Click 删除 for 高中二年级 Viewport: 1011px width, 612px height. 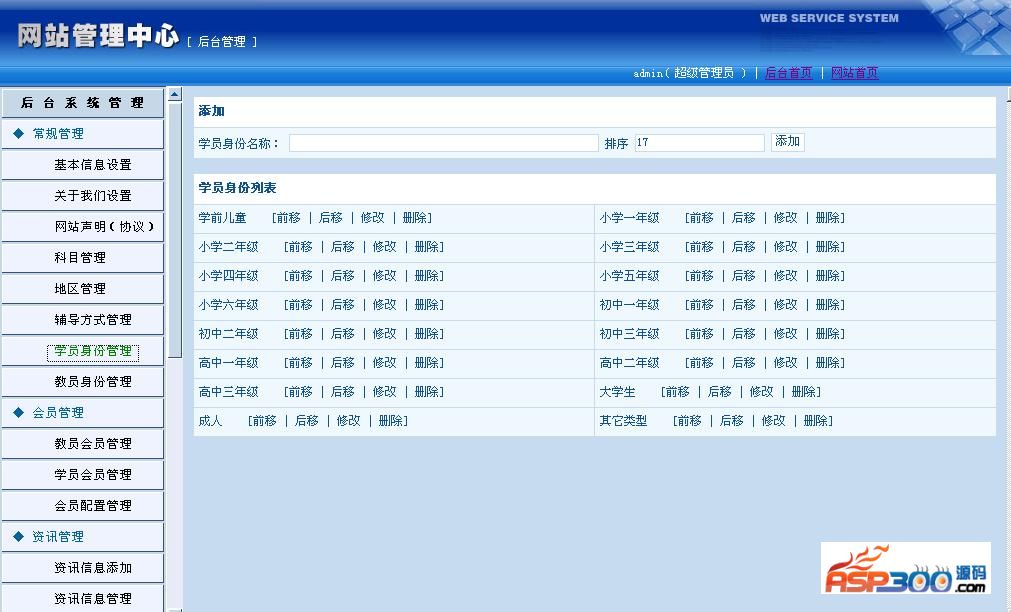(x=828, y=363)
